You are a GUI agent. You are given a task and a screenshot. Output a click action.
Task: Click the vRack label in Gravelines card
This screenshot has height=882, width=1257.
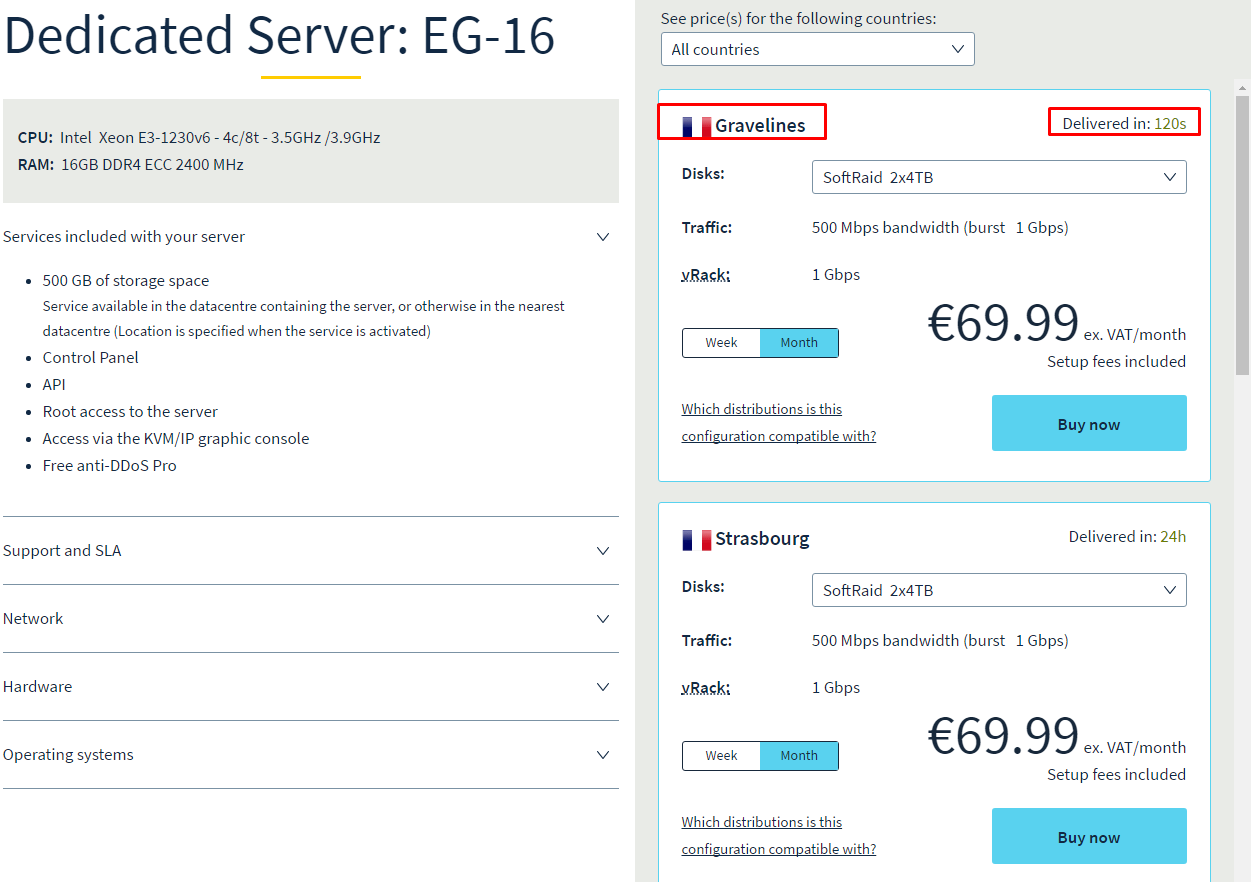point(706,275)
